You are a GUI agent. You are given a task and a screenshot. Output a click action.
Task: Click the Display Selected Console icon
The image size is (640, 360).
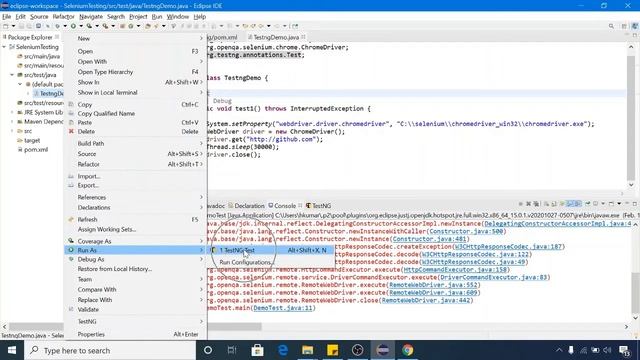tap(596, 203)
